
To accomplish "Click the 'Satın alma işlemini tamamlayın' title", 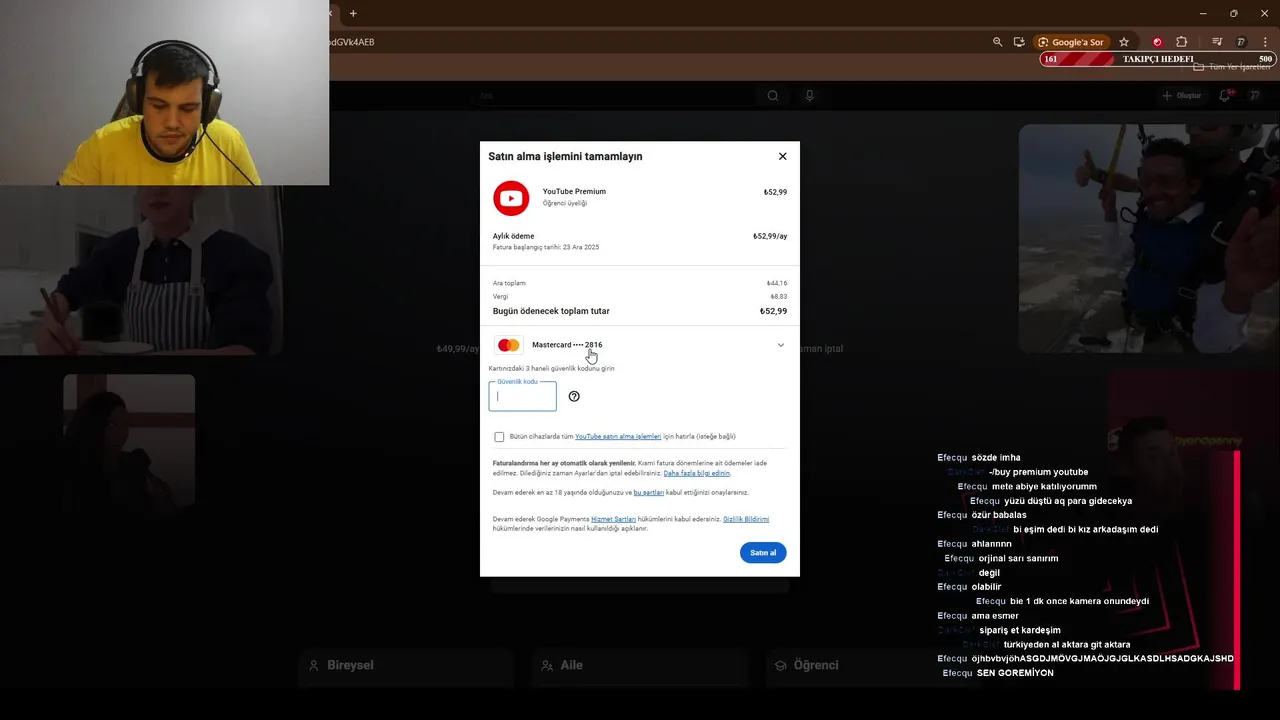I will (565, 156).
